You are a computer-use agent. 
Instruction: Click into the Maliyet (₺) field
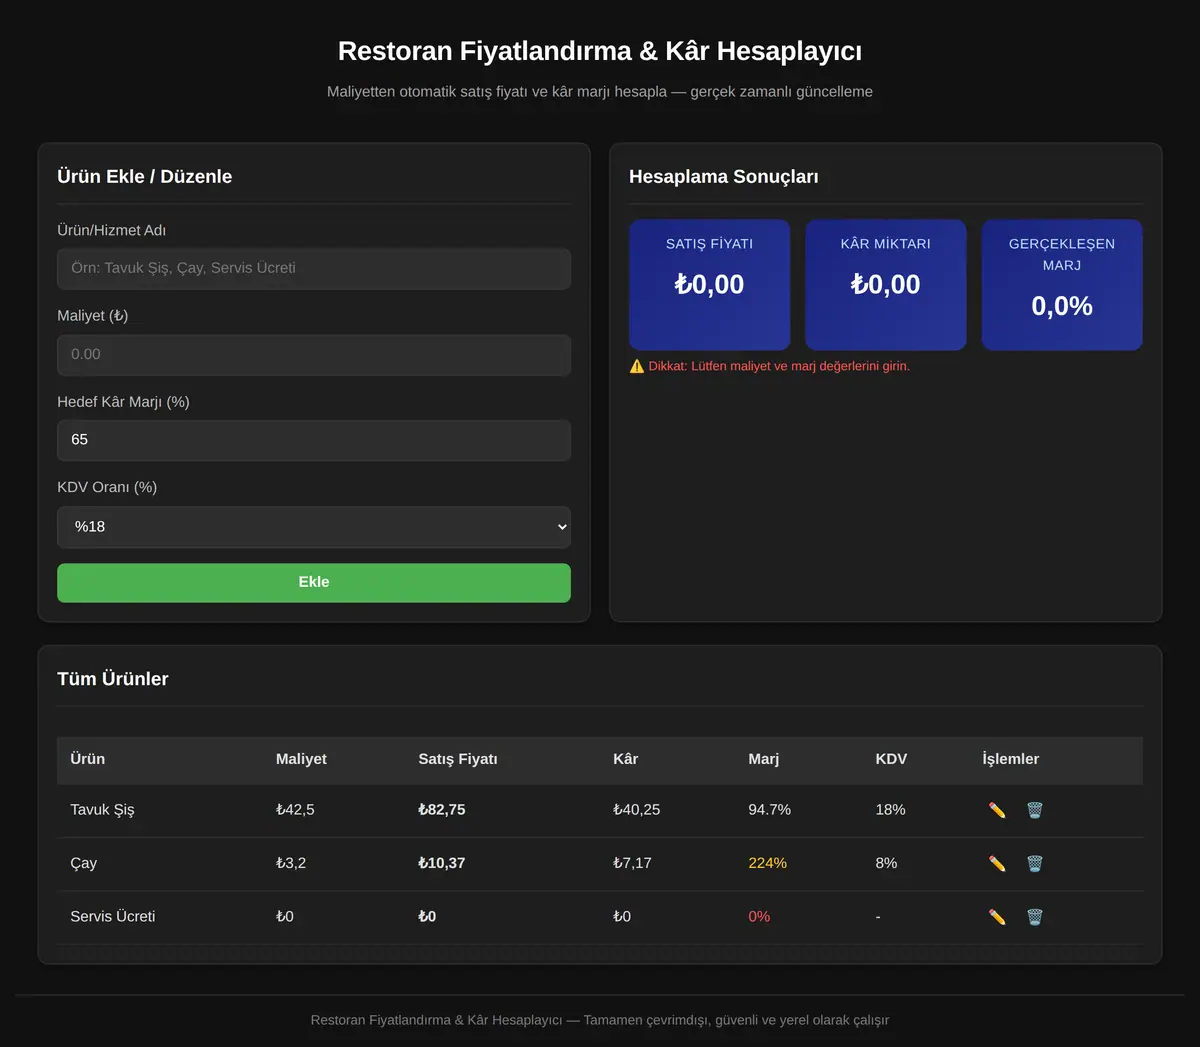pos(314,355)
